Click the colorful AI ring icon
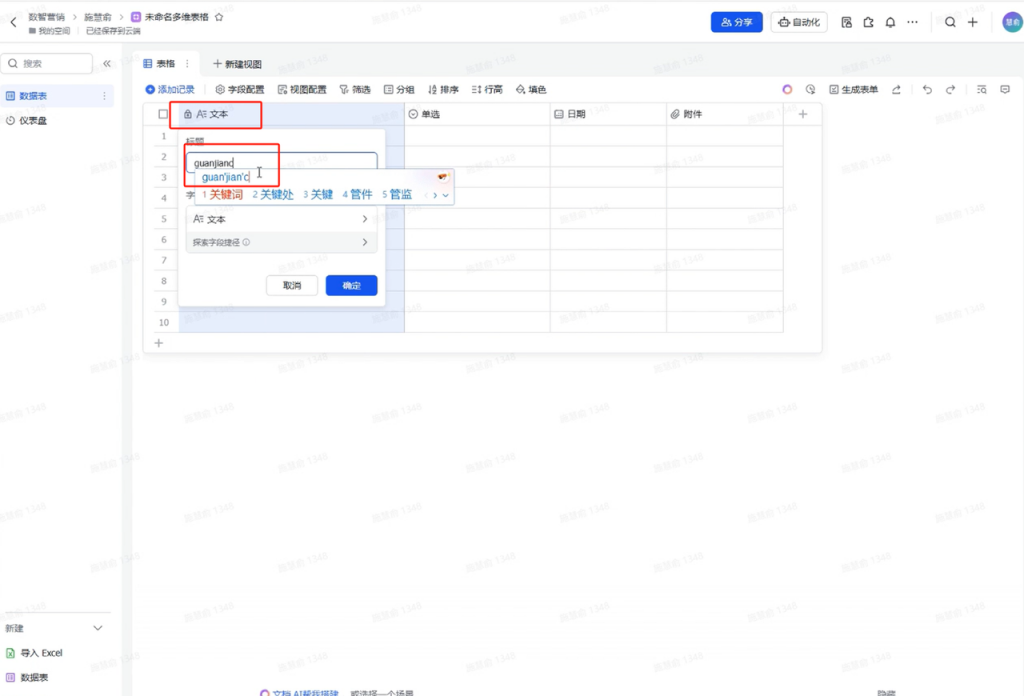The image size is (1024, 696). click(x=787, y=89)
